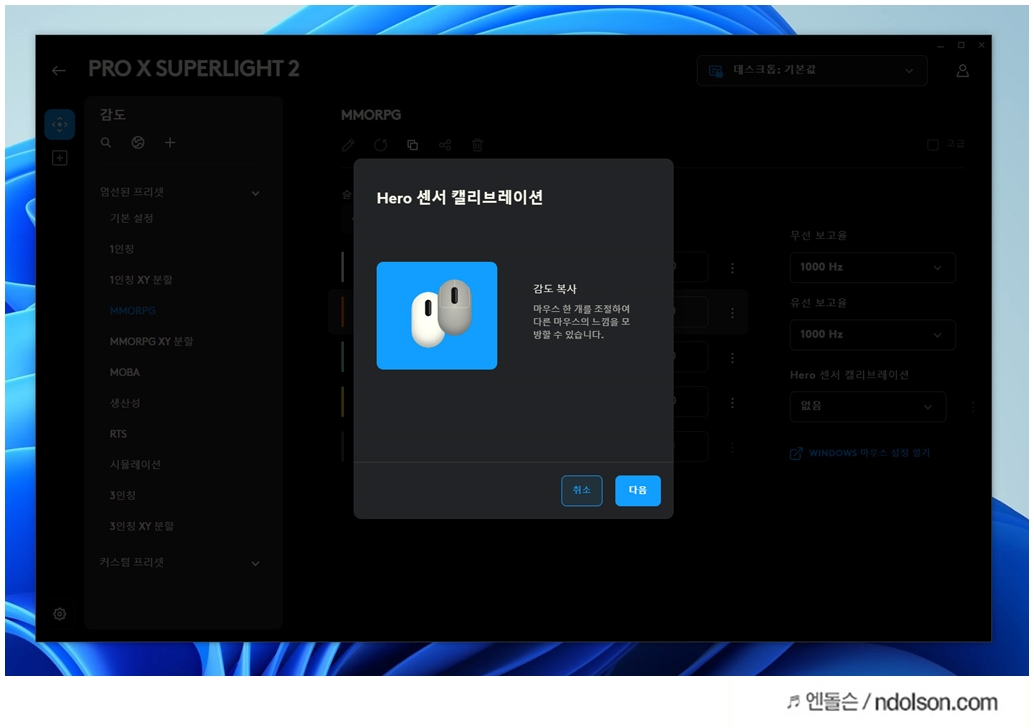This screenshot has height=728, width=1034.
Task: Open three-dot menu on the grey-marked DPI row
Action: tap(733, 268)
